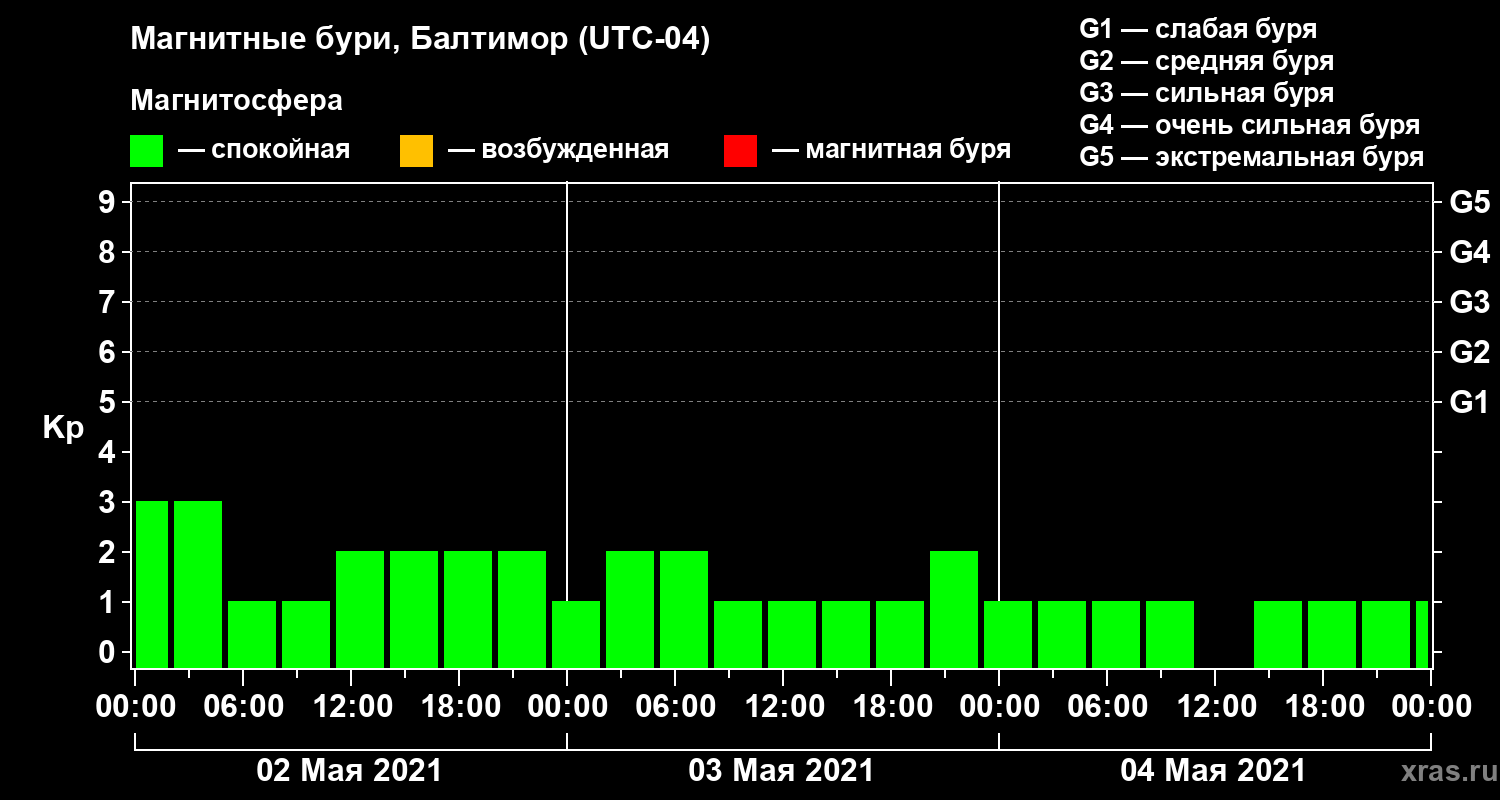Click 'G2 — средняя буря' legend line
The image size is (1500, 800).
tap(1207, 61)
